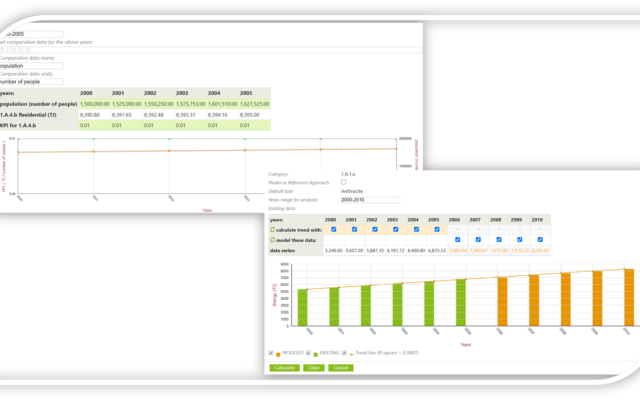Uncheck model these data checkbox for 2006
Screen dimensions: 640x400
[458, 240]
